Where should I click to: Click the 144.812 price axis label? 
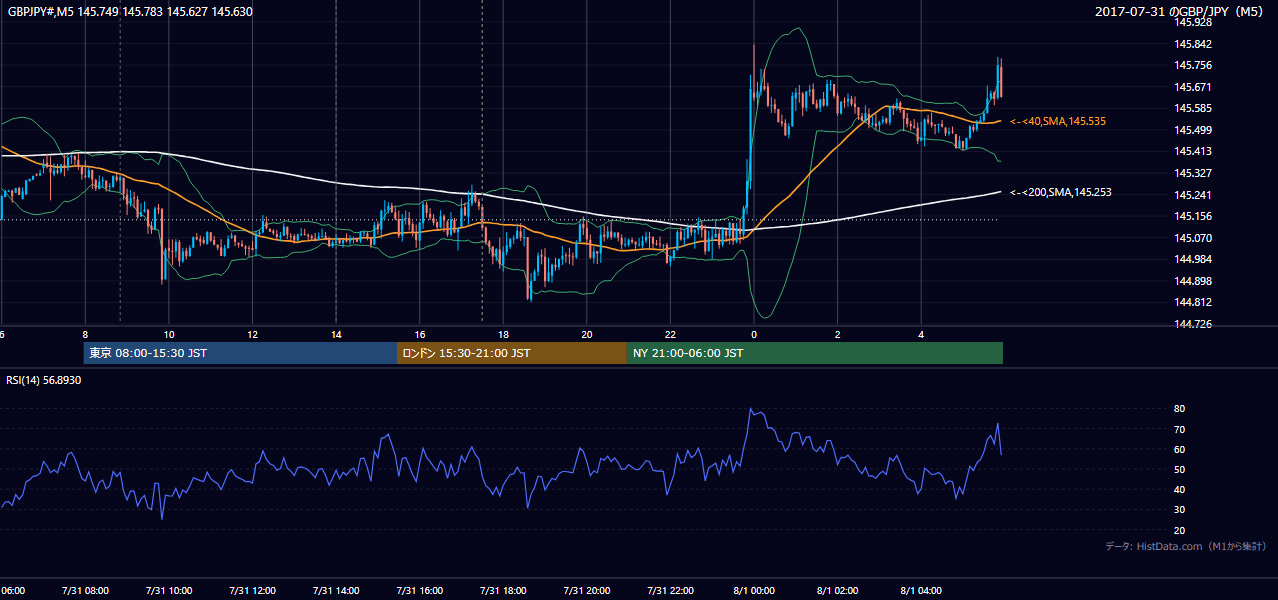pos(1191,302)
